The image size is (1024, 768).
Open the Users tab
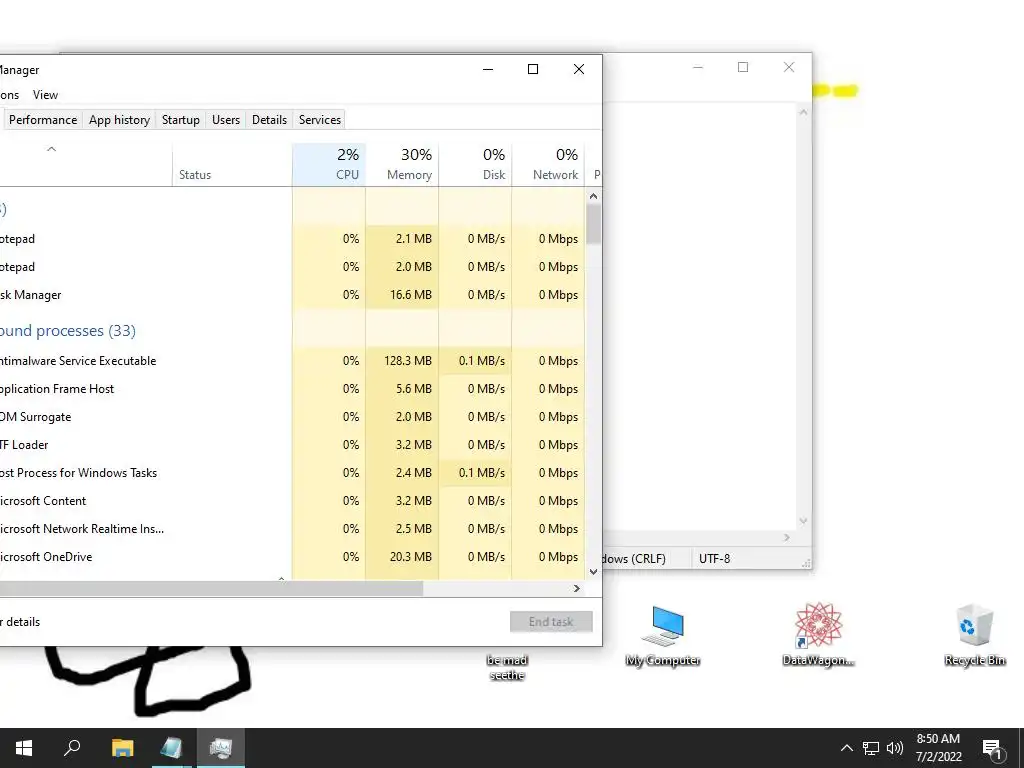pyautogui.click(x=226, y=120)
